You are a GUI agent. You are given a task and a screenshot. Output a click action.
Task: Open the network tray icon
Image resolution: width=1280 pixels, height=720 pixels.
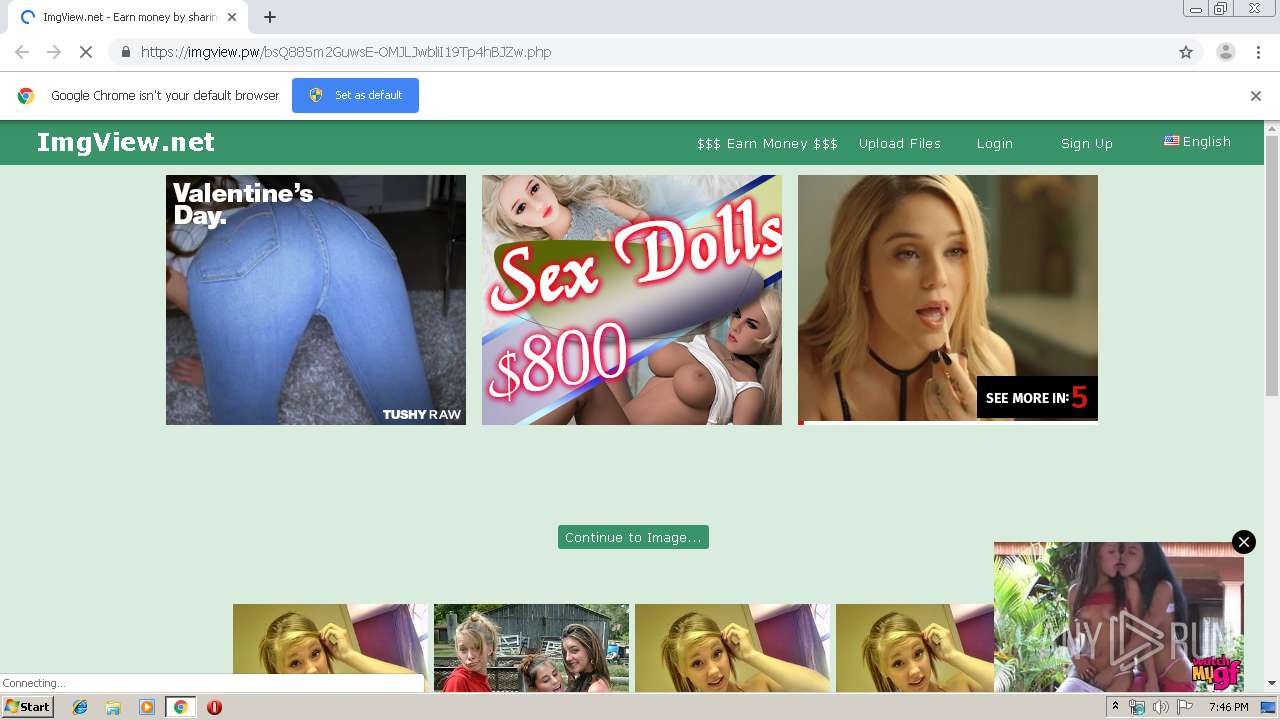coord(1137,707)
